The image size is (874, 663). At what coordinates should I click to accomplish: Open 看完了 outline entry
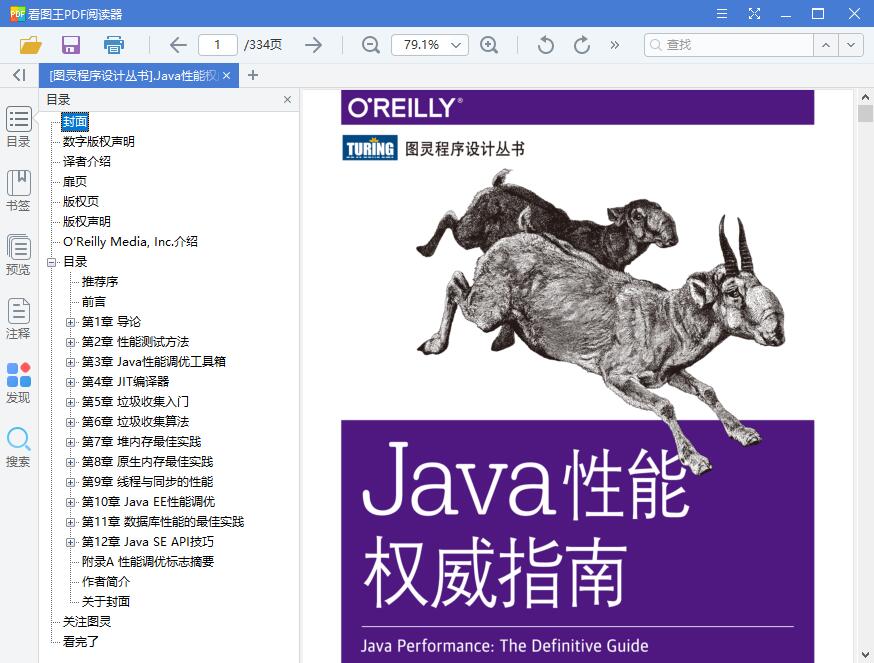(x=81, y=642)
